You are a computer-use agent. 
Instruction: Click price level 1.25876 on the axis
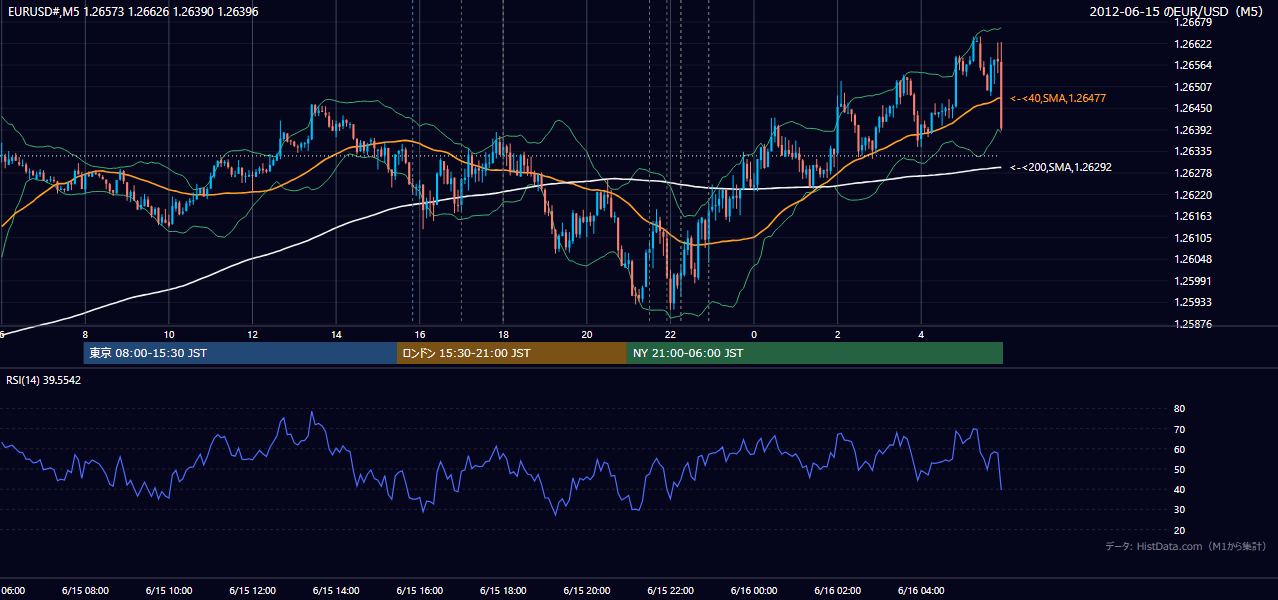point(1192,324)
